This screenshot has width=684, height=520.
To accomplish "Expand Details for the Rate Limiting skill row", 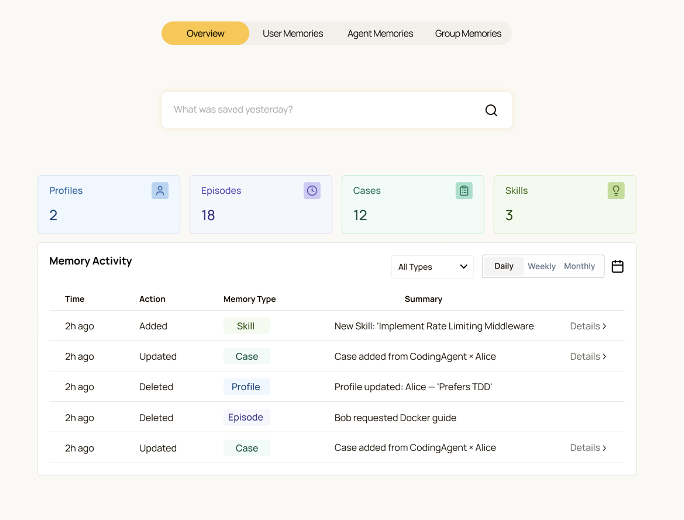I will 588,326.
